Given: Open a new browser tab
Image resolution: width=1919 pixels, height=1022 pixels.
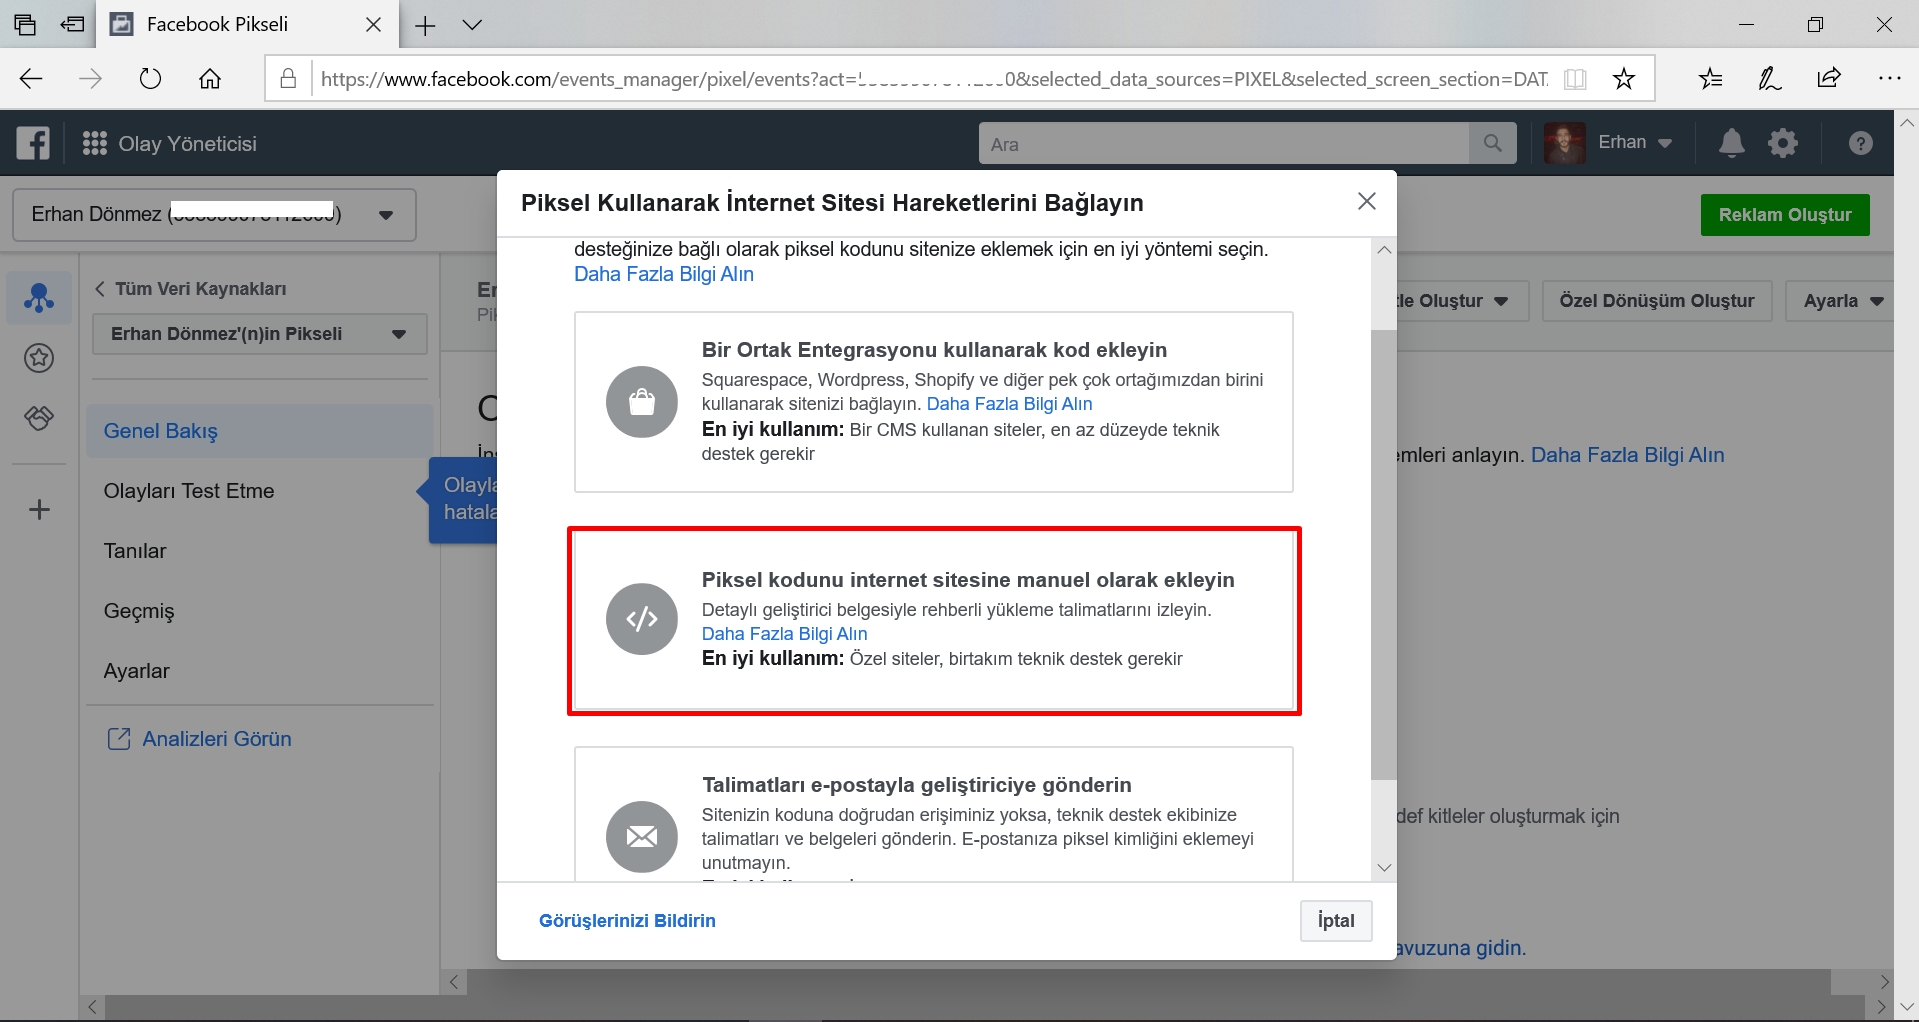Looking at the screenshot, I should [x=425, y=25].
